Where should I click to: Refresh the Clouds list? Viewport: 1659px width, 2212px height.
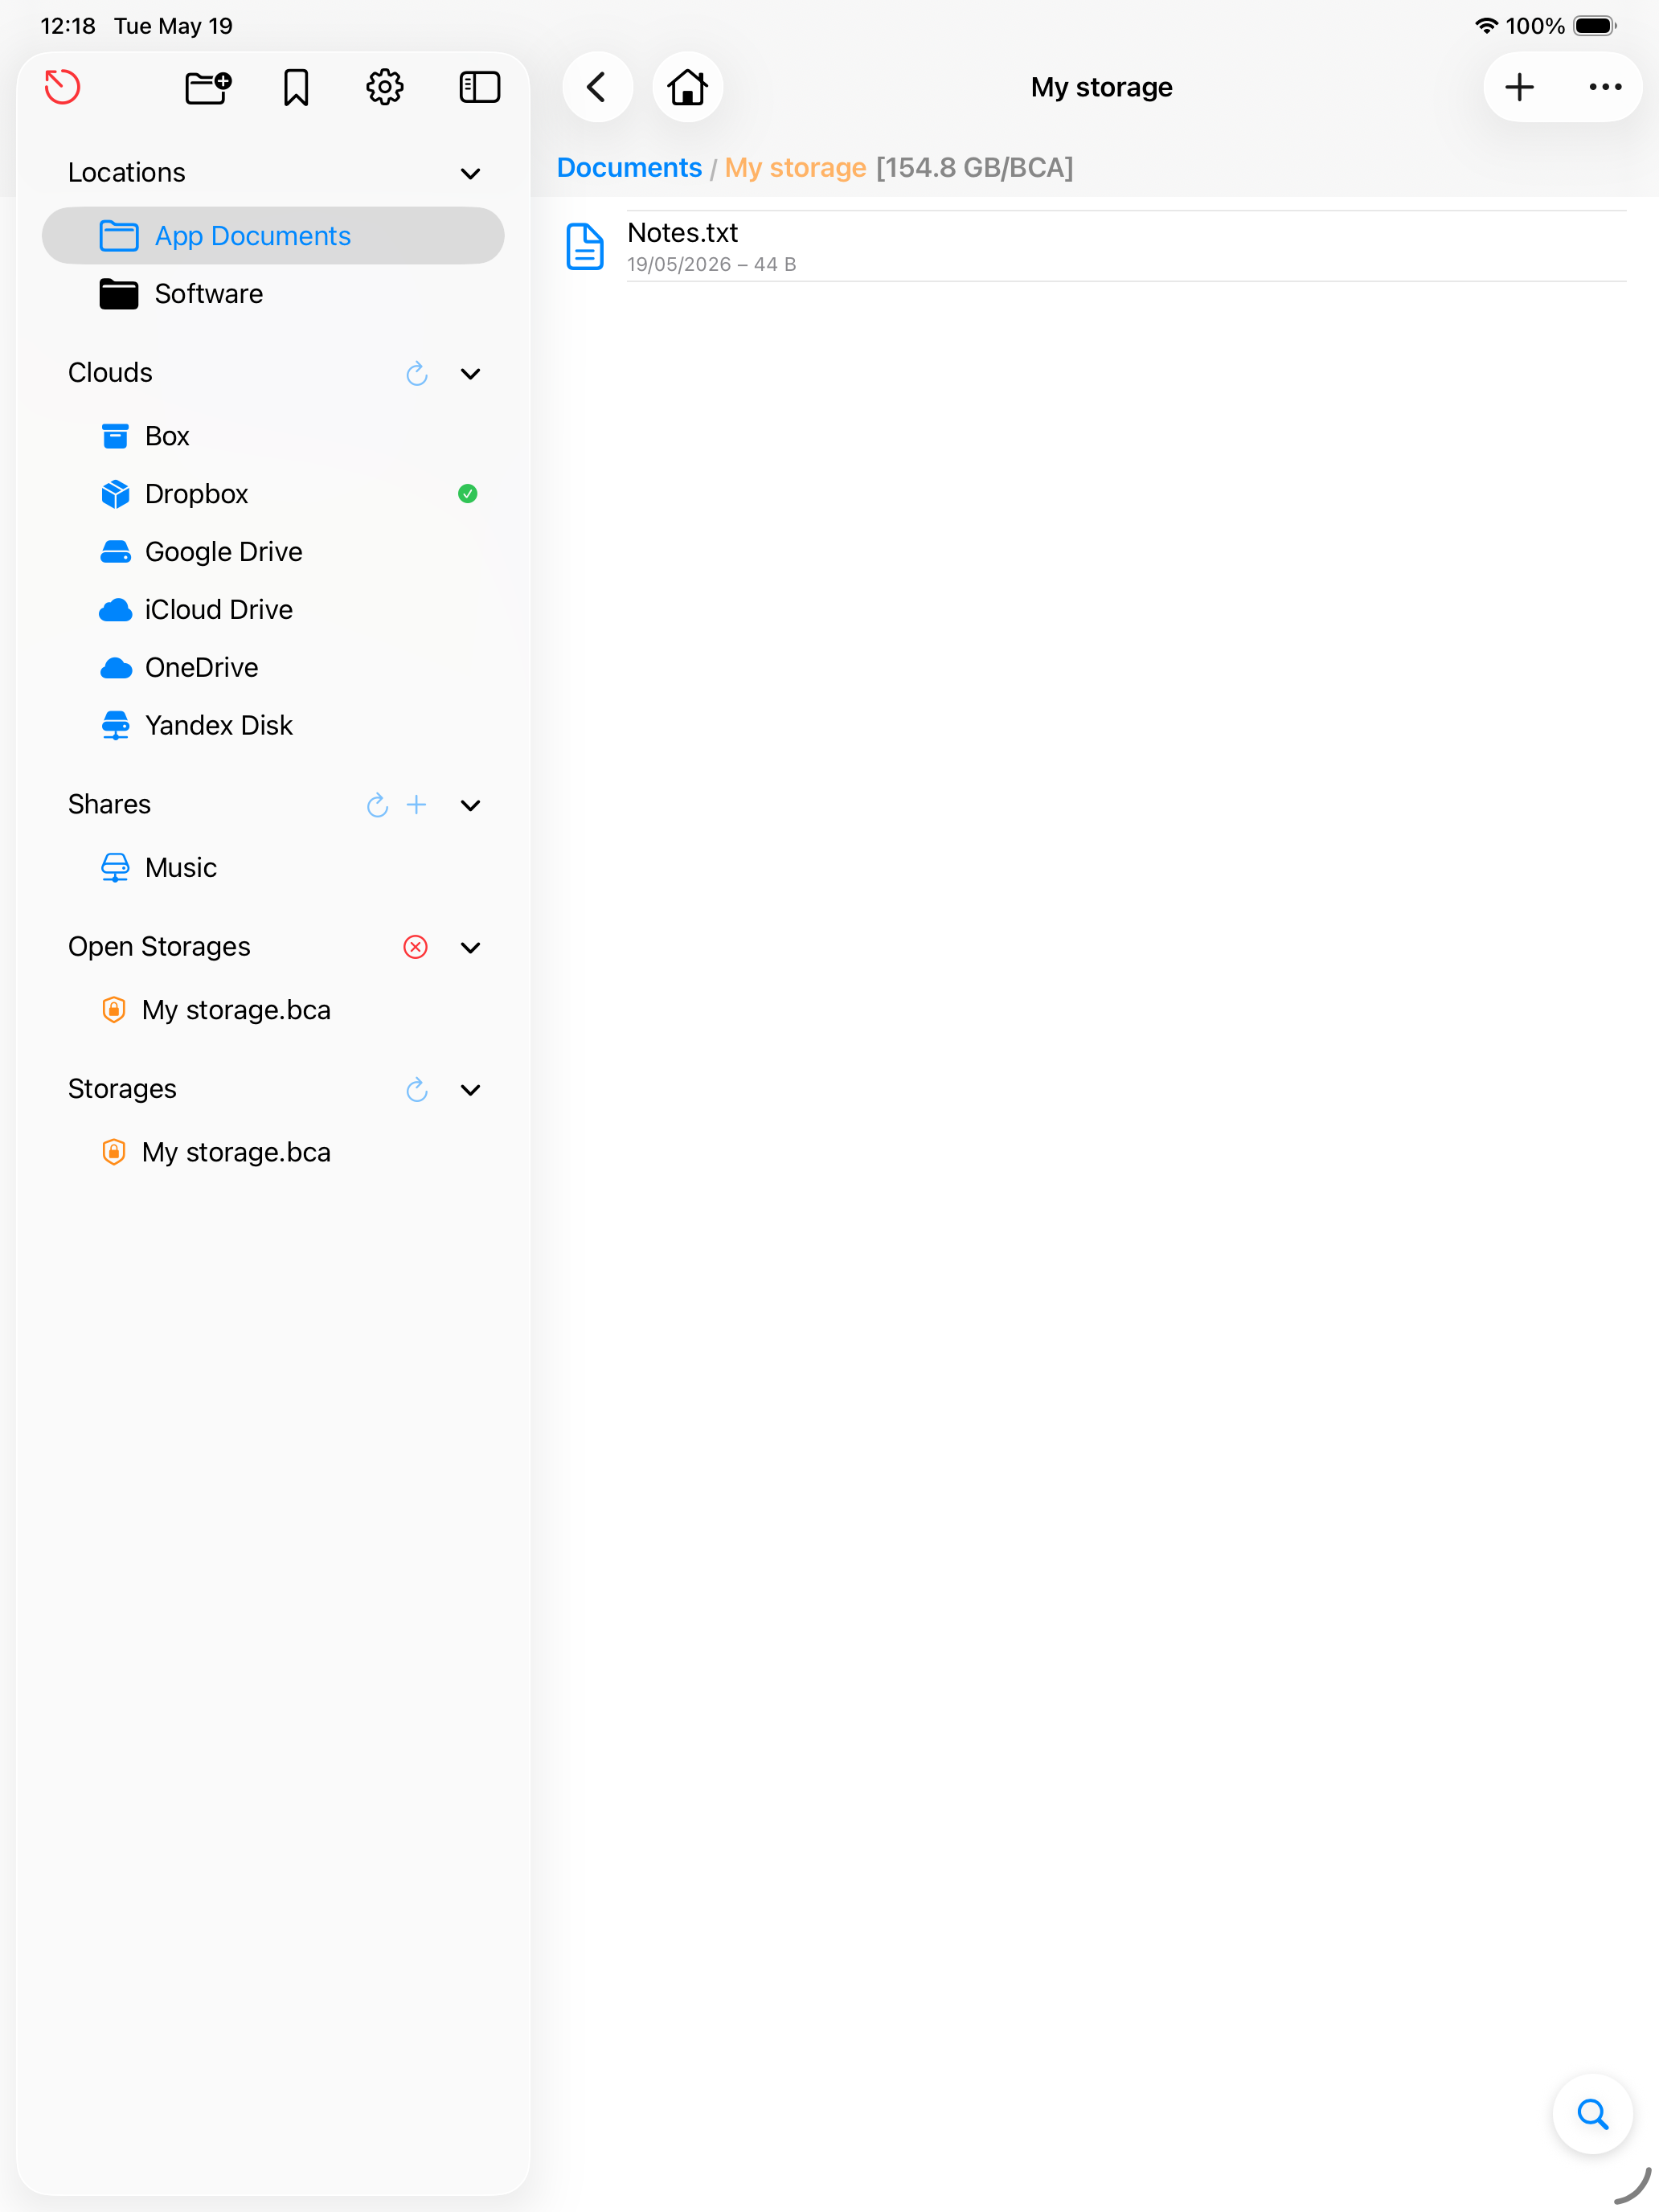(417, 373)
